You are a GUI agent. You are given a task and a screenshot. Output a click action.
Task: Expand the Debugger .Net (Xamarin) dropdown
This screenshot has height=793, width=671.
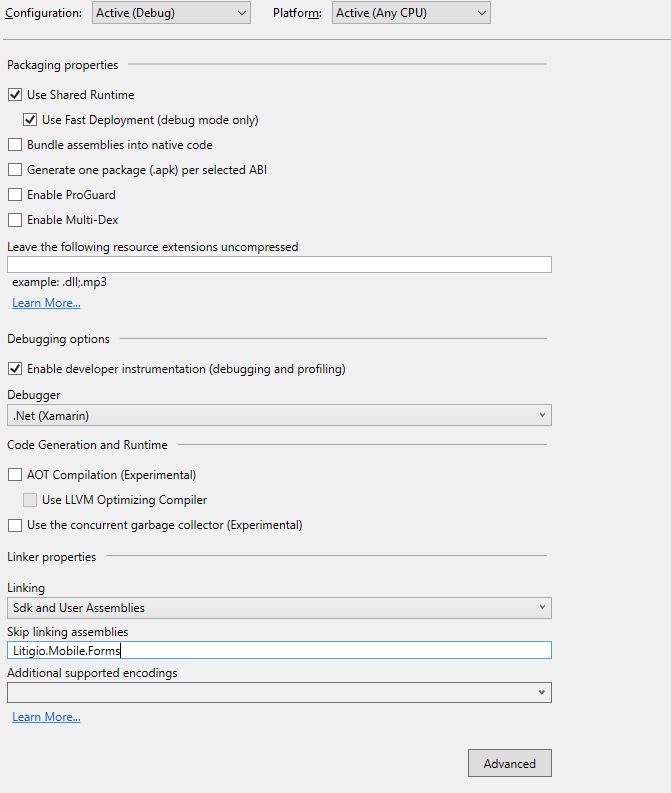[x=279, y=415]
